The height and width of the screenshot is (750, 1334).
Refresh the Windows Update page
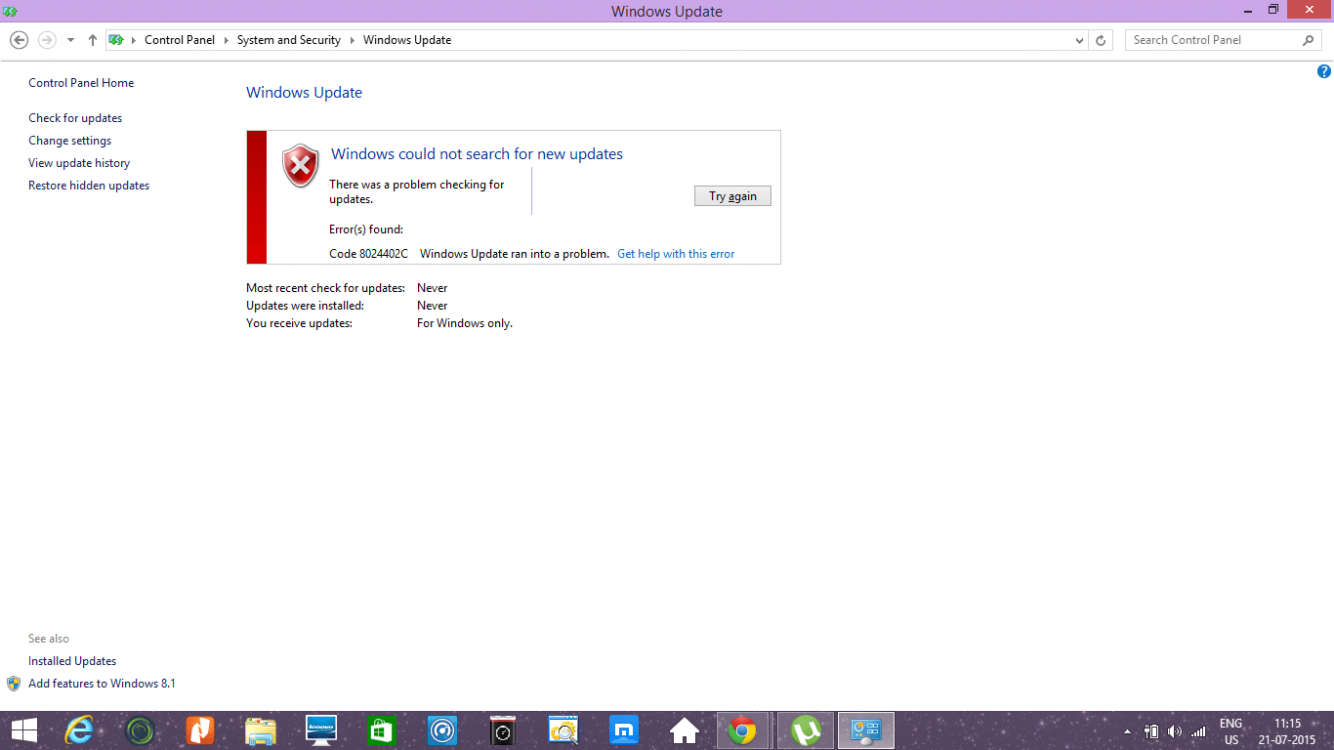click(1101, 40)
